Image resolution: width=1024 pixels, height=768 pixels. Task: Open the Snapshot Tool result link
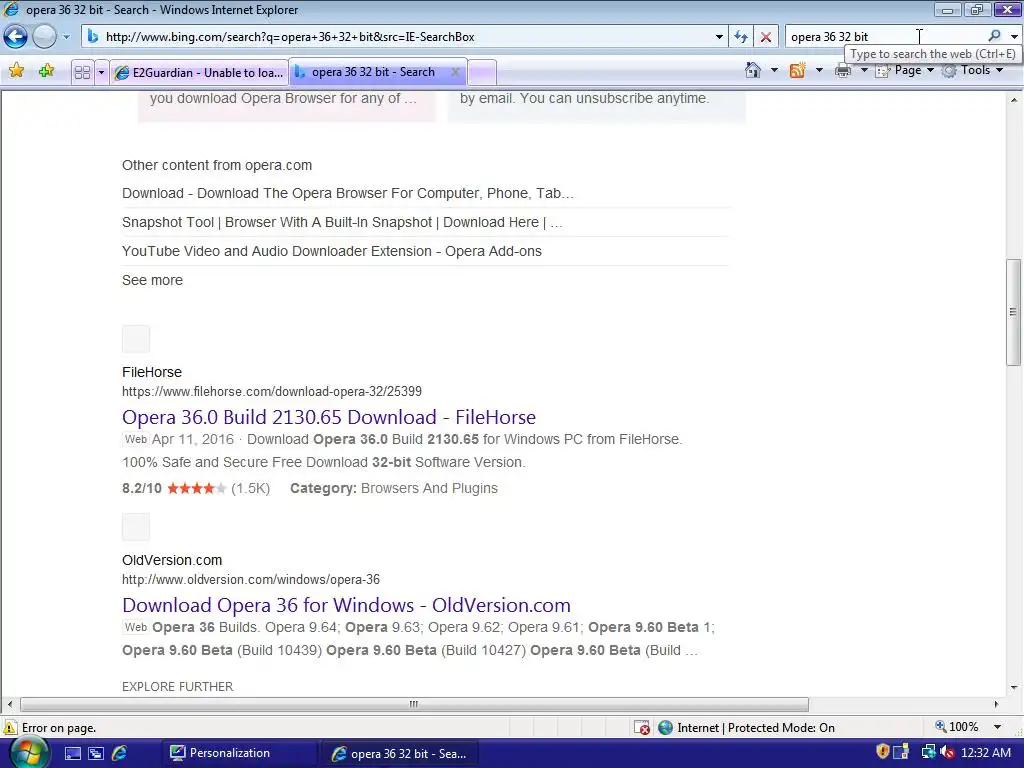(342, 222)
